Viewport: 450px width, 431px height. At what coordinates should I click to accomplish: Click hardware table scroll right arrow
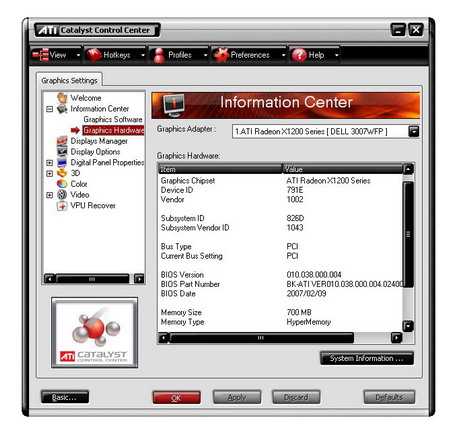(396, 338)
